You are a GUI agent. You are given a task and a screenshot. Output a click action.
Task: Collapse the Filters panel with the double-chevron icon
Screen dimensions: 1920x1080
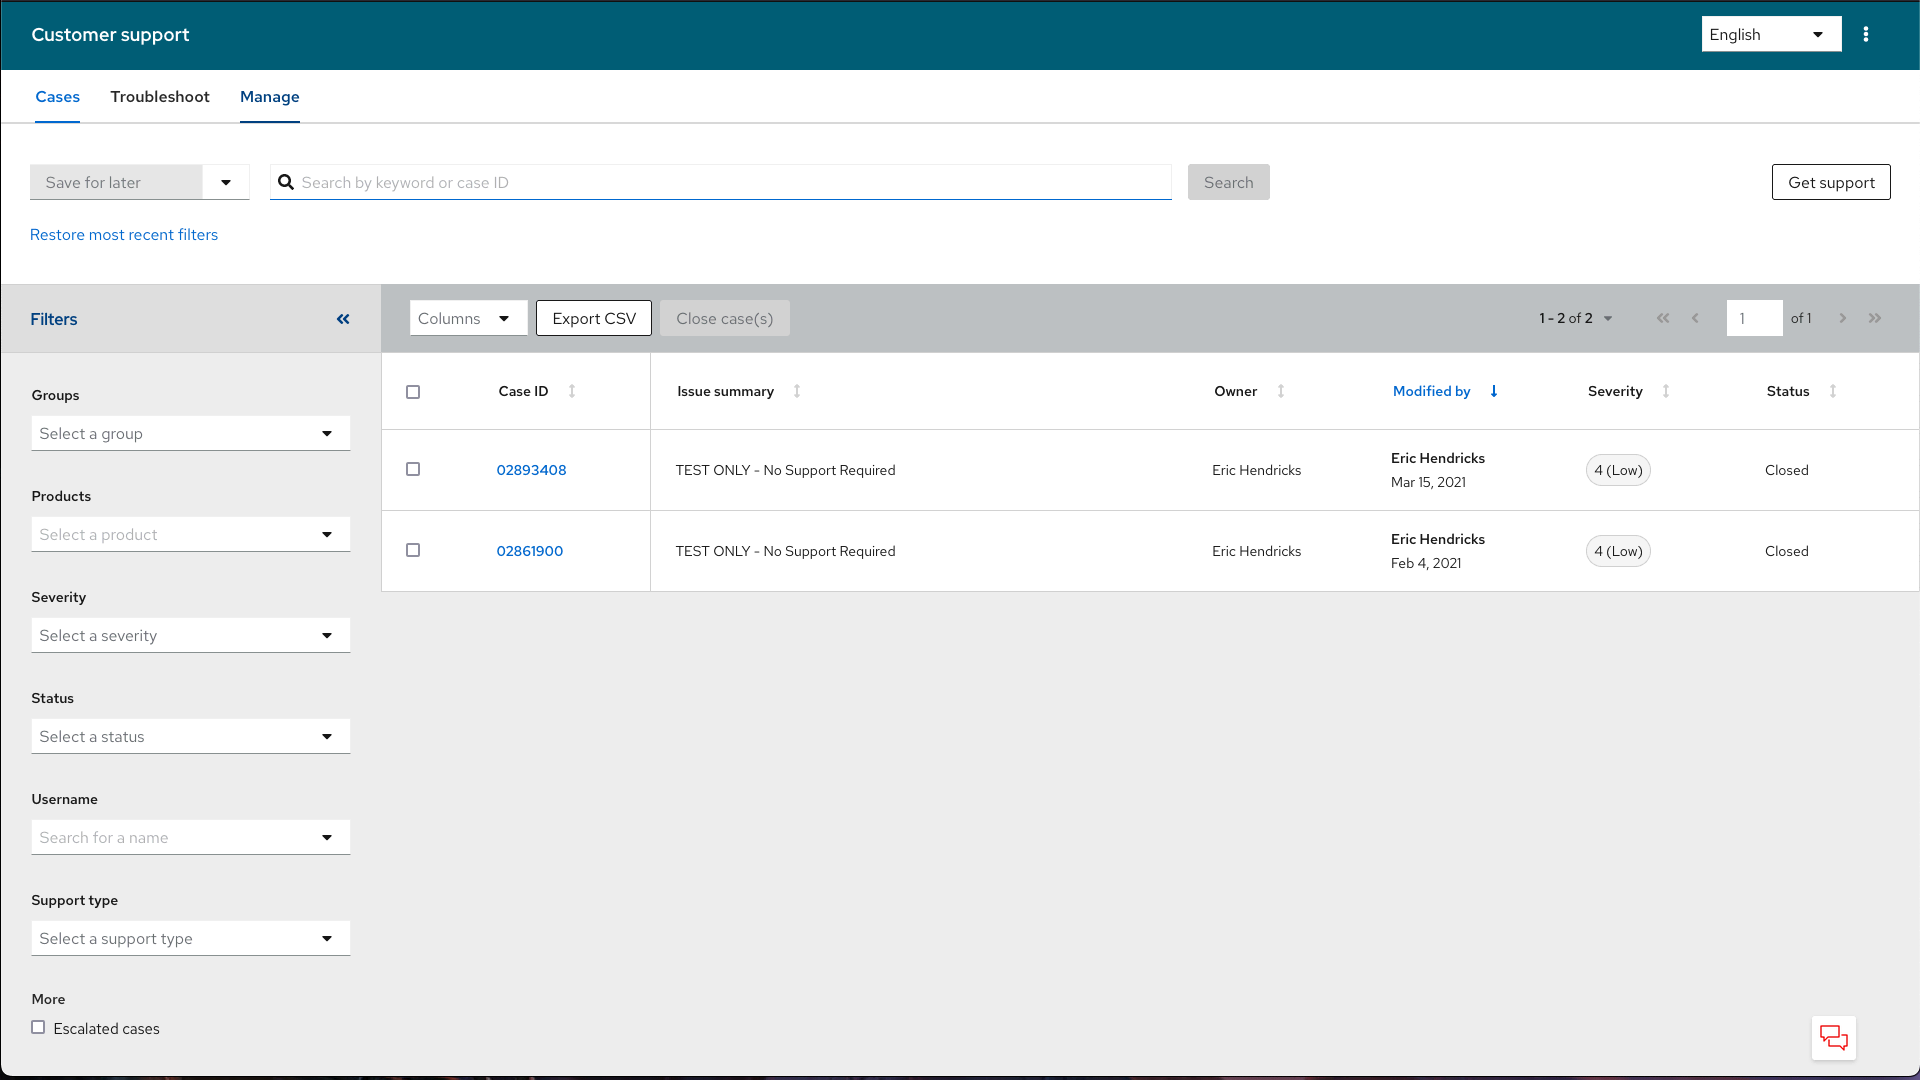(x=343, y=319)
